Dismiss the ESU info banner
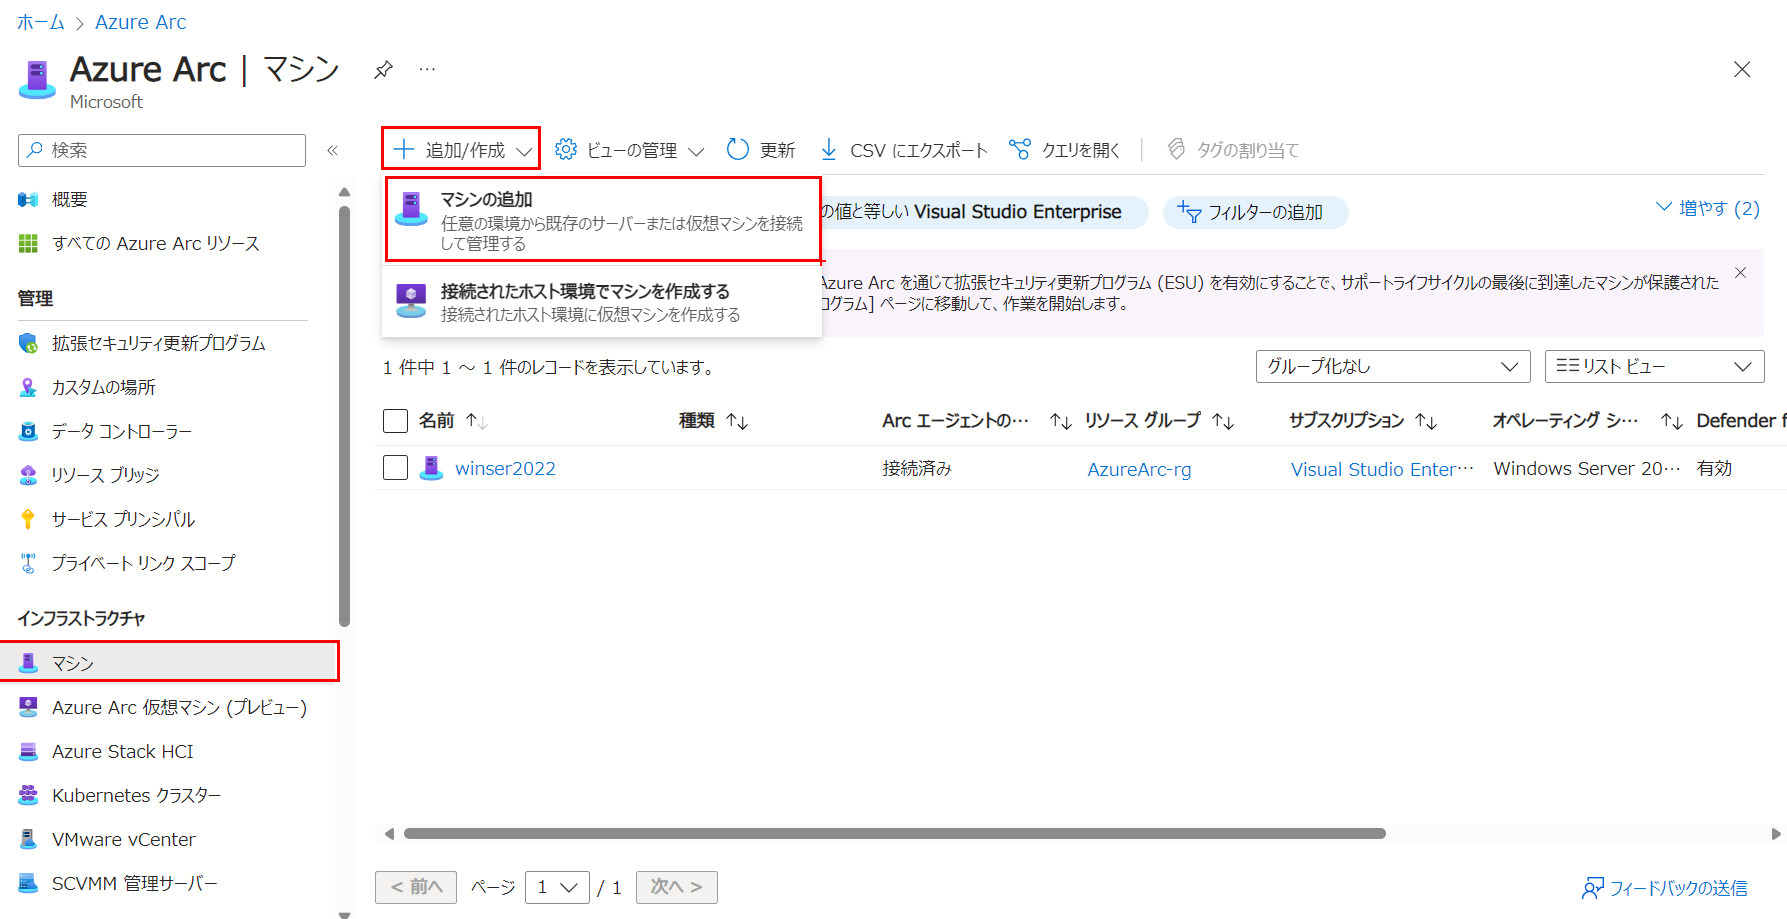 [x=1741, y=273]
